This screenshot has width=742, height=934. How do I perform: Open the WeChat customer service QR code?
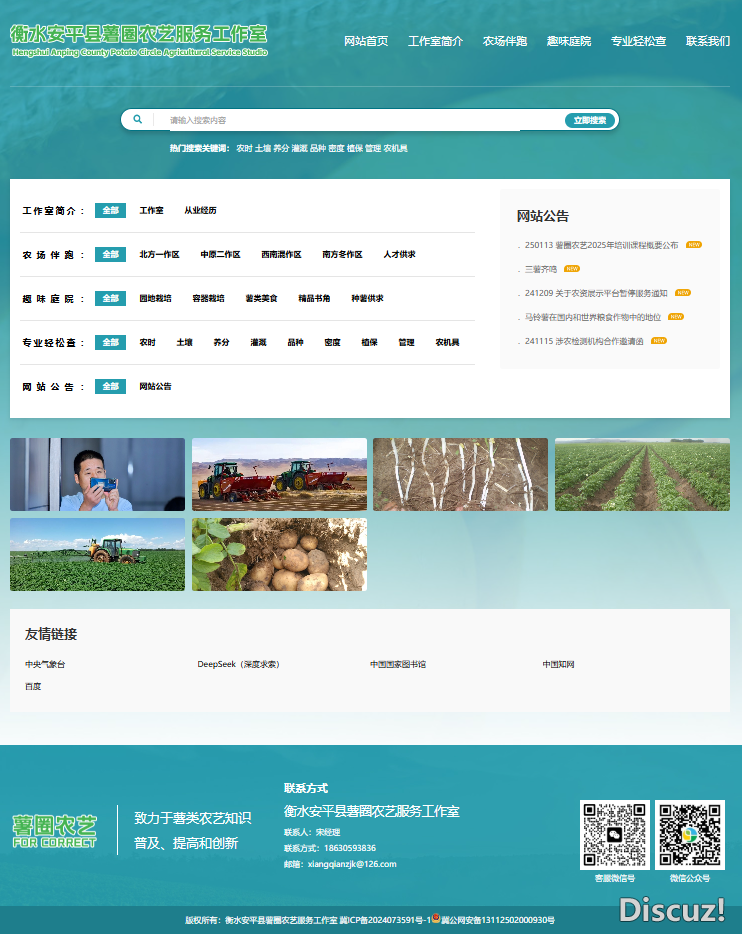[614, 834]
